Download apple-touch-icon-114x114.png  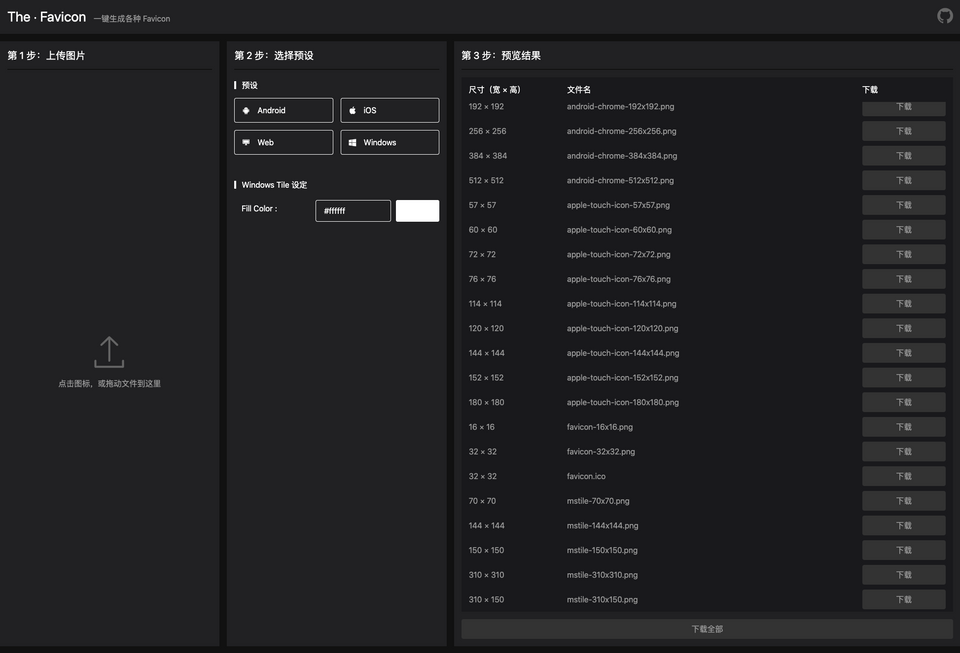coord(904,304)
